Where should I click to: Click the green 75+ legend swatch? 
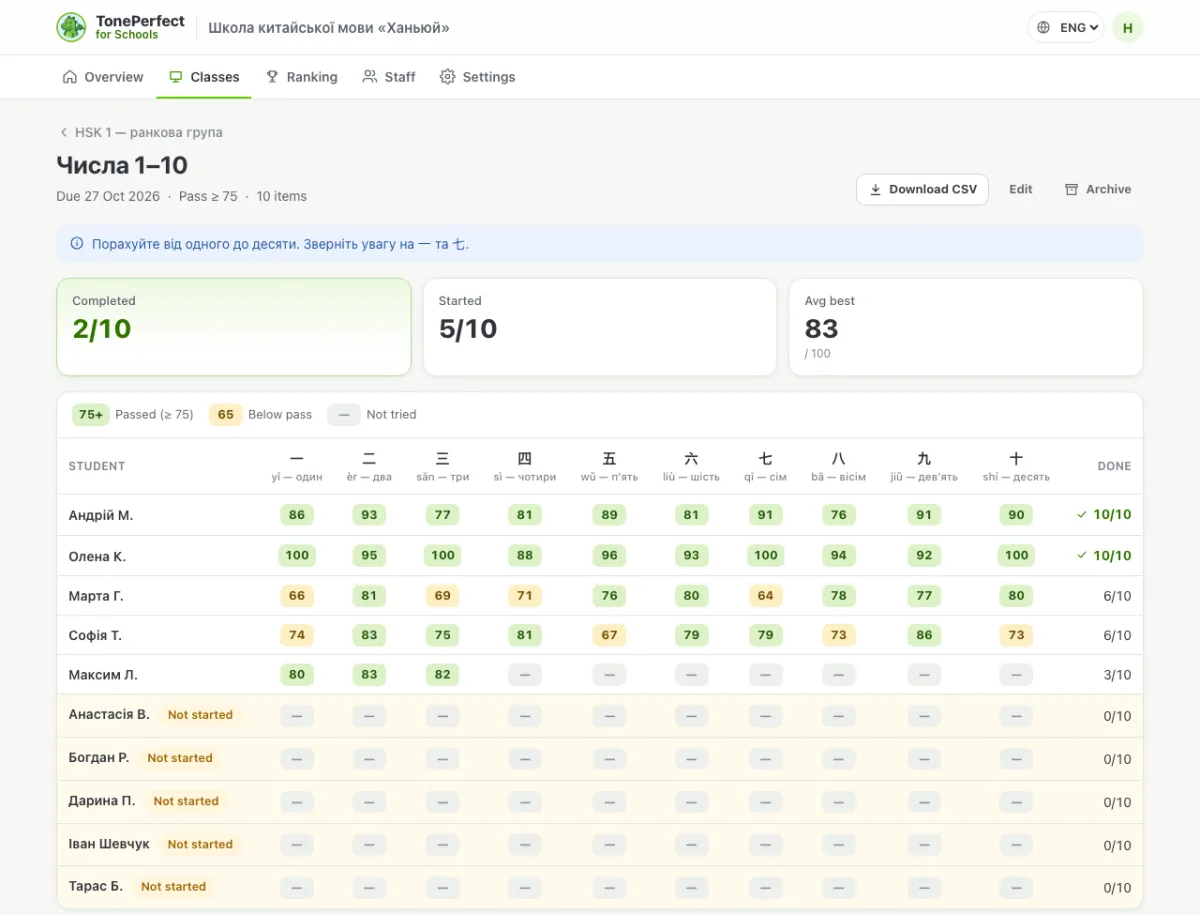point(91,415)
